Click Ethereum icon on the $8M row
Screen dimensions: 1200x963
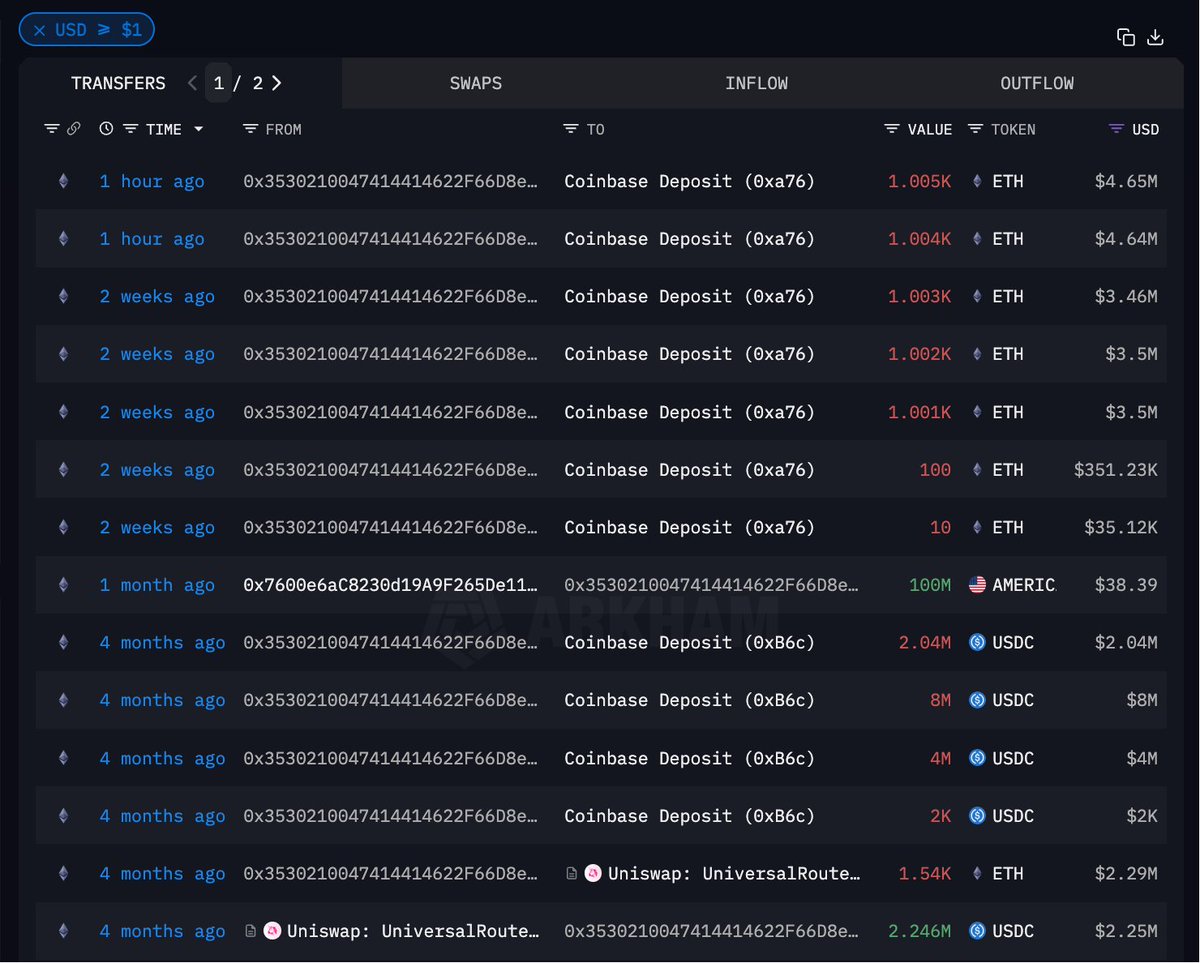pyautogui.click(x=64, y=700)
